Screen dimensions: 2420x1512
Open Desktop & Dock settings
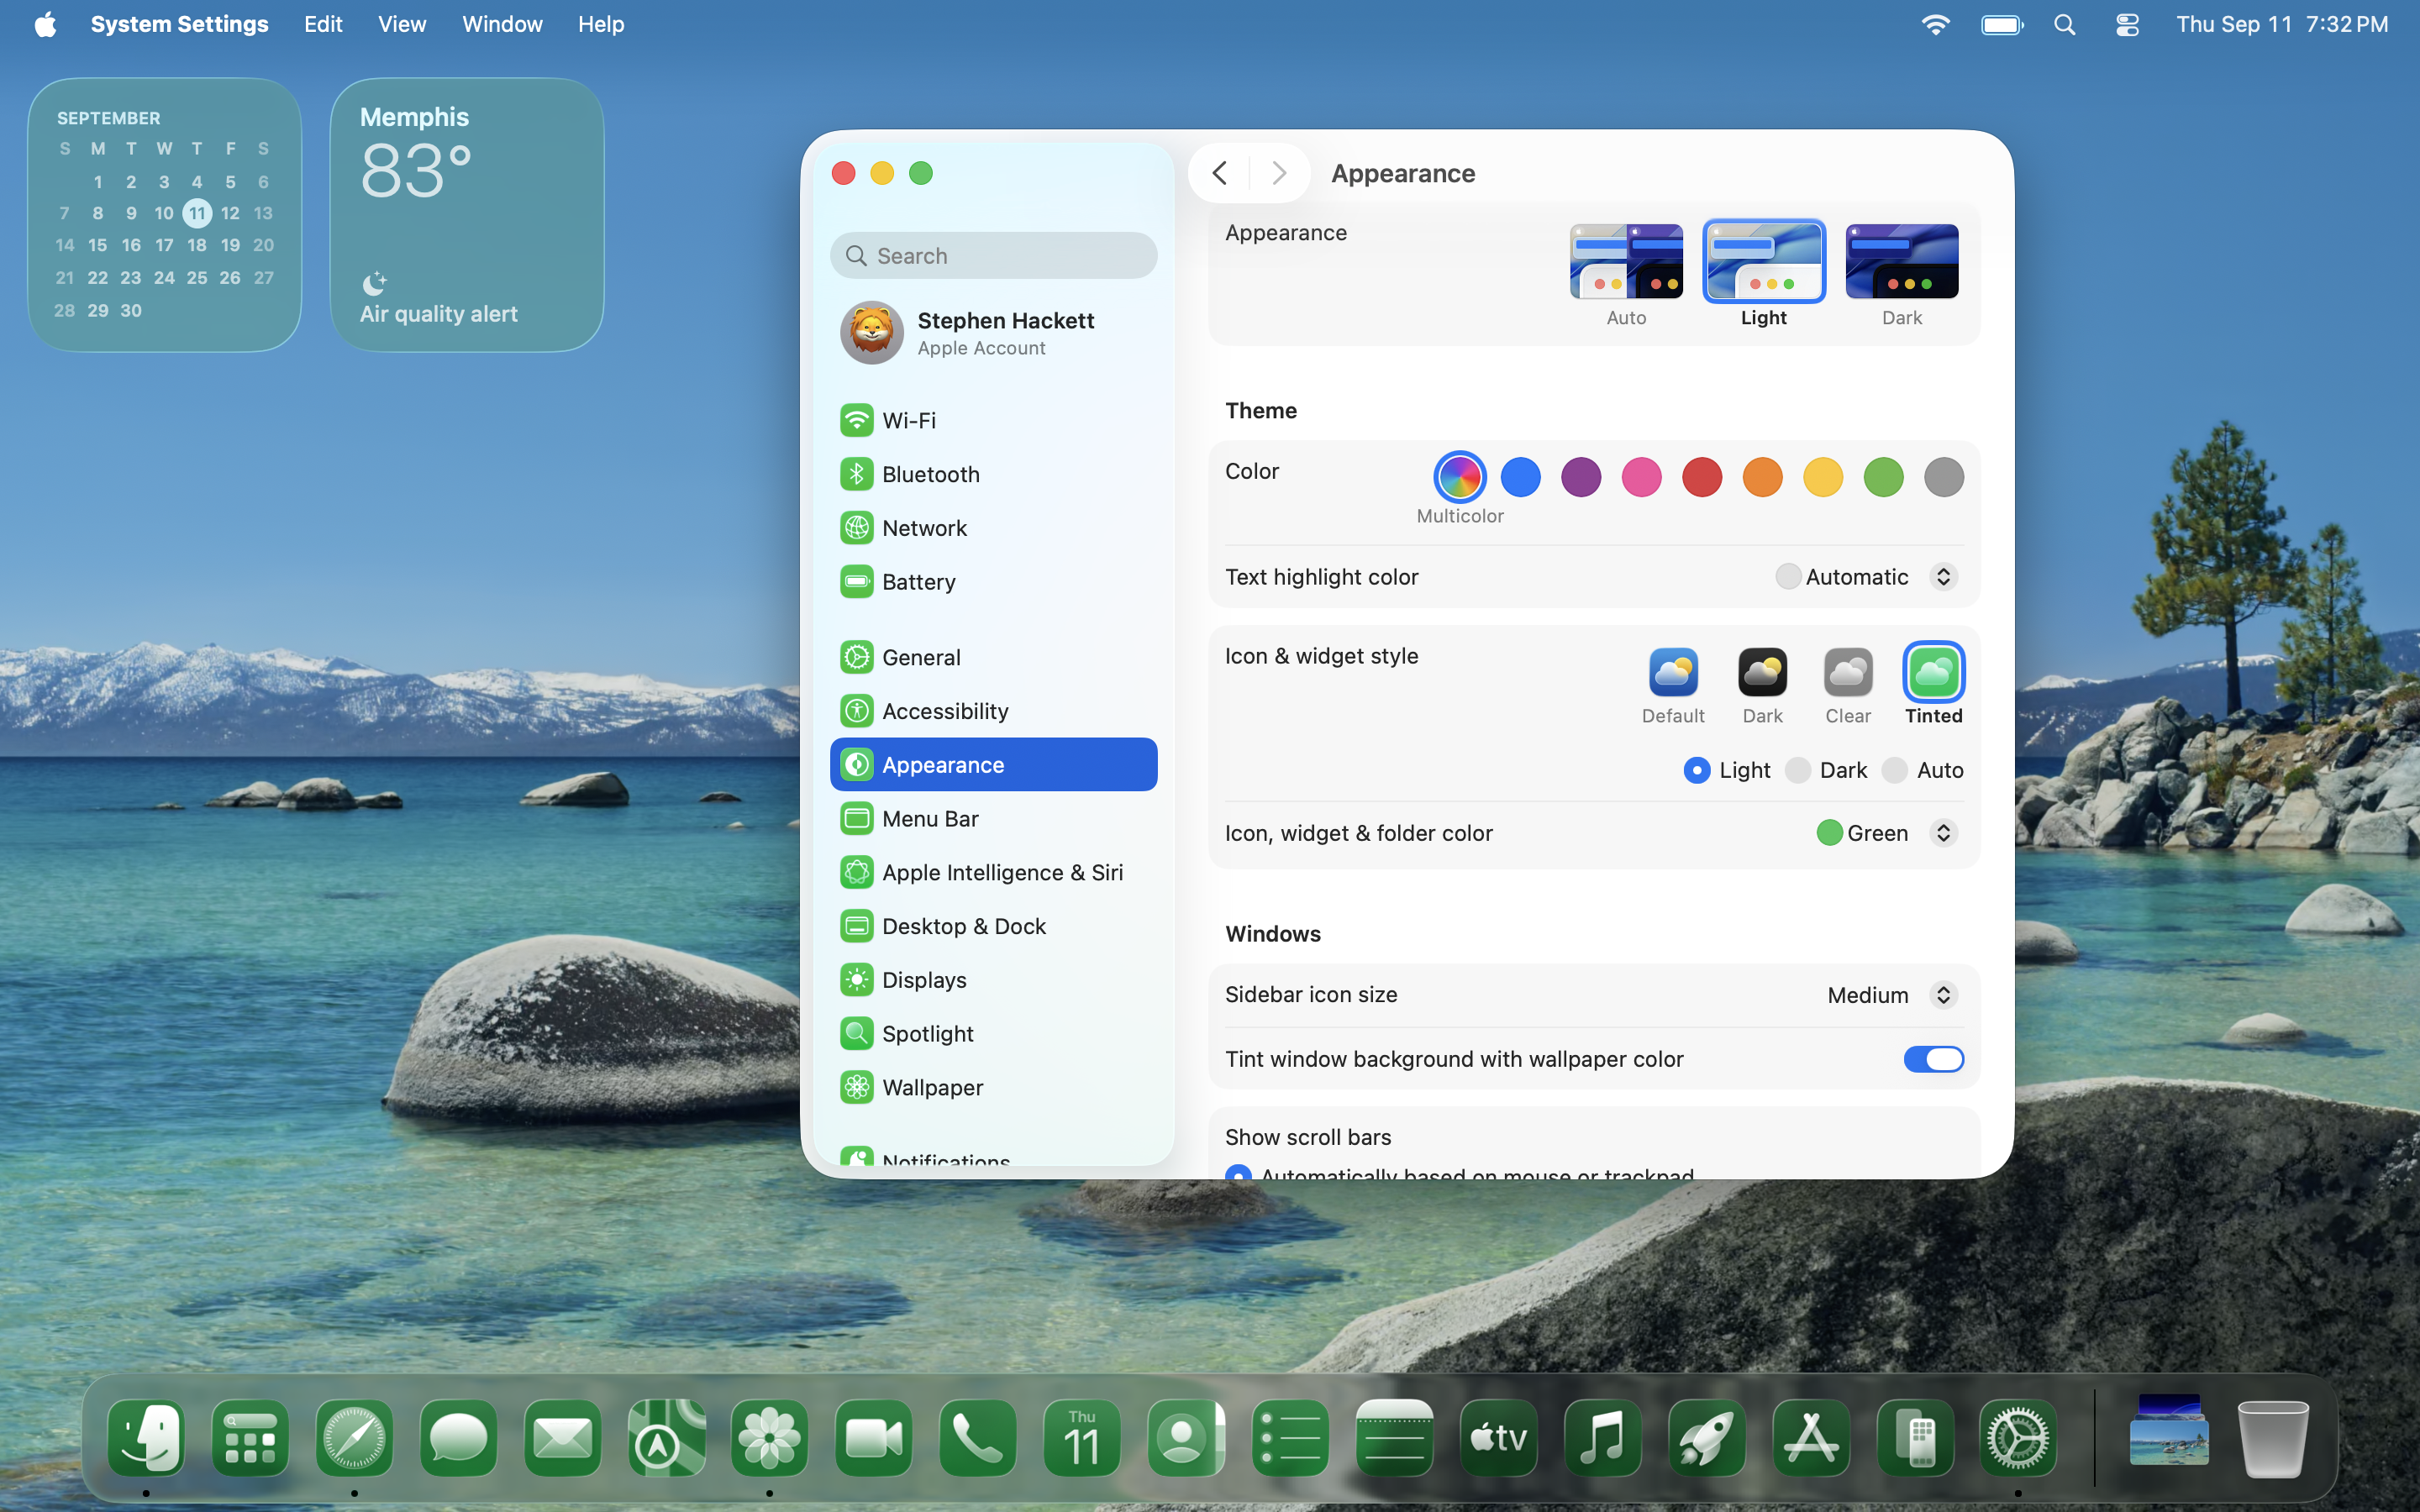[964, 926]
